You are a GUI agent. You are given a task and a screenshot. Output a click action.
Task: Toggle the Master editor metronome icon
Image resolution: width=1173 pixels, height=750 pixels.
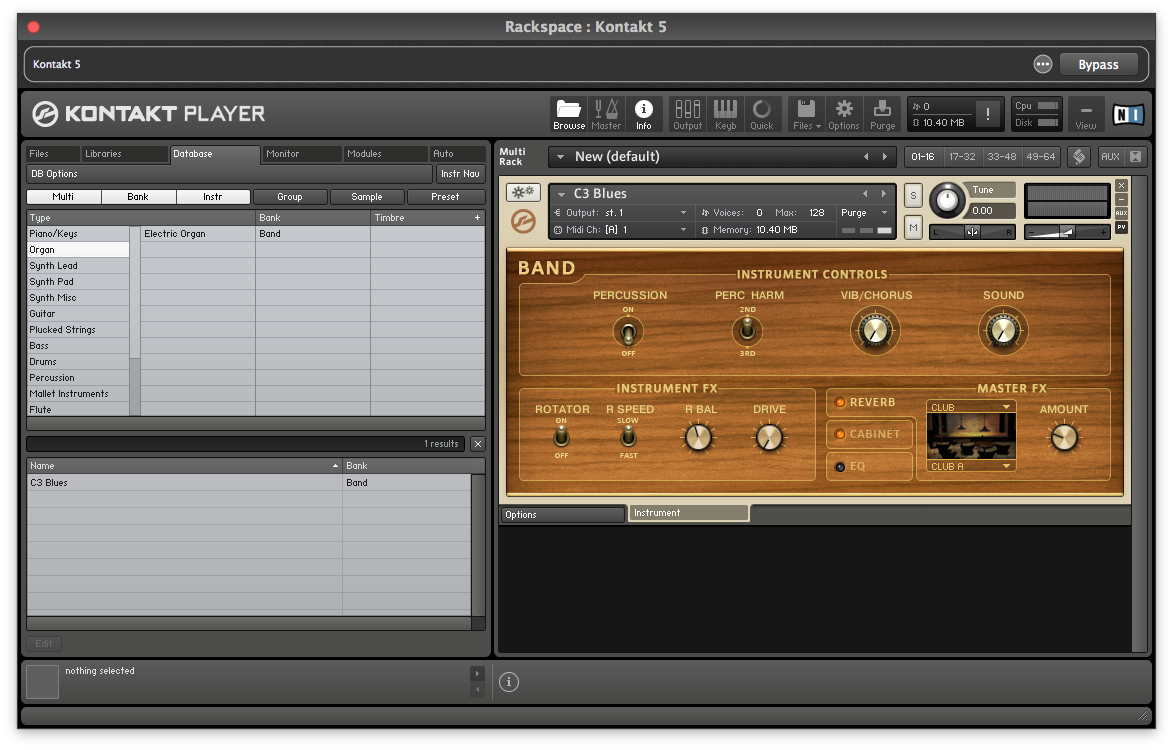[606, 114]
